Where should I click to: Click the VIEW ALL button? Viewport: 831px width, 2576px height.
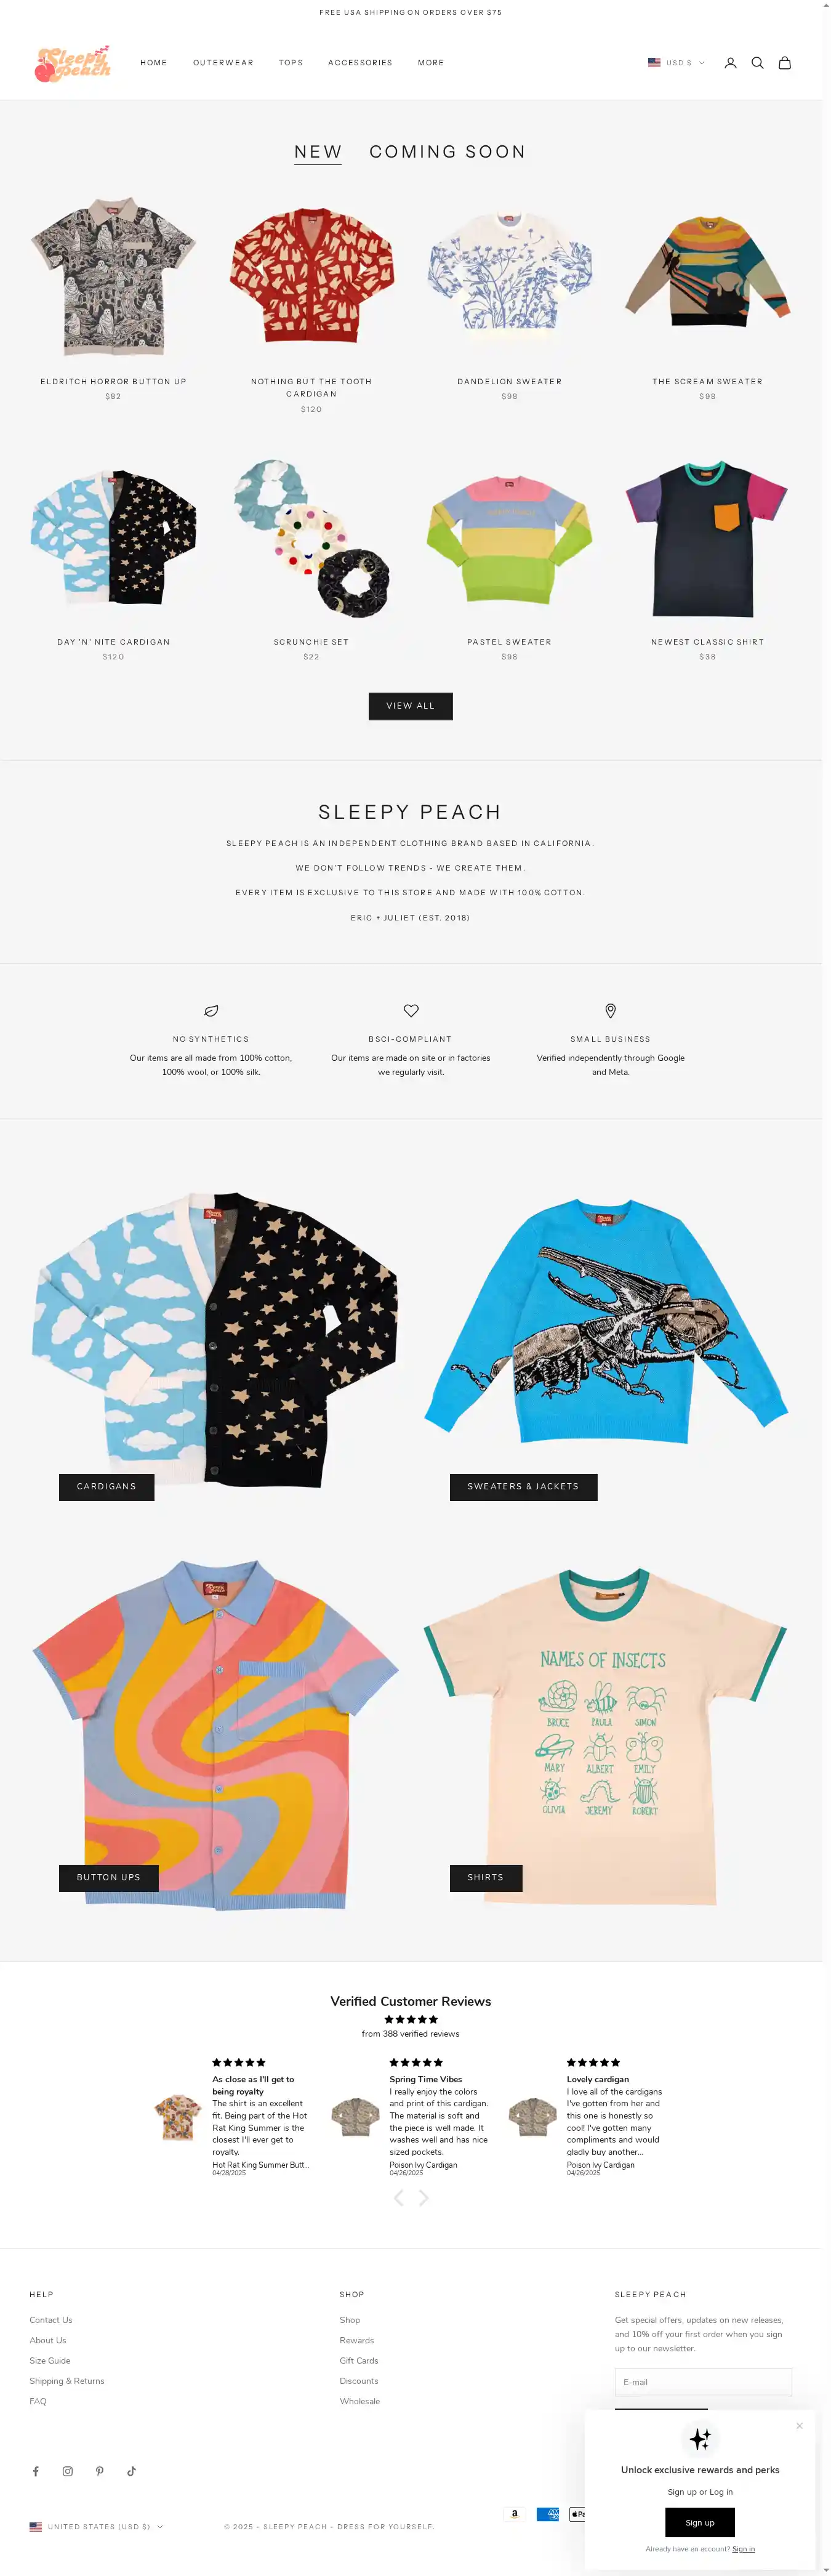click(410, 706)
